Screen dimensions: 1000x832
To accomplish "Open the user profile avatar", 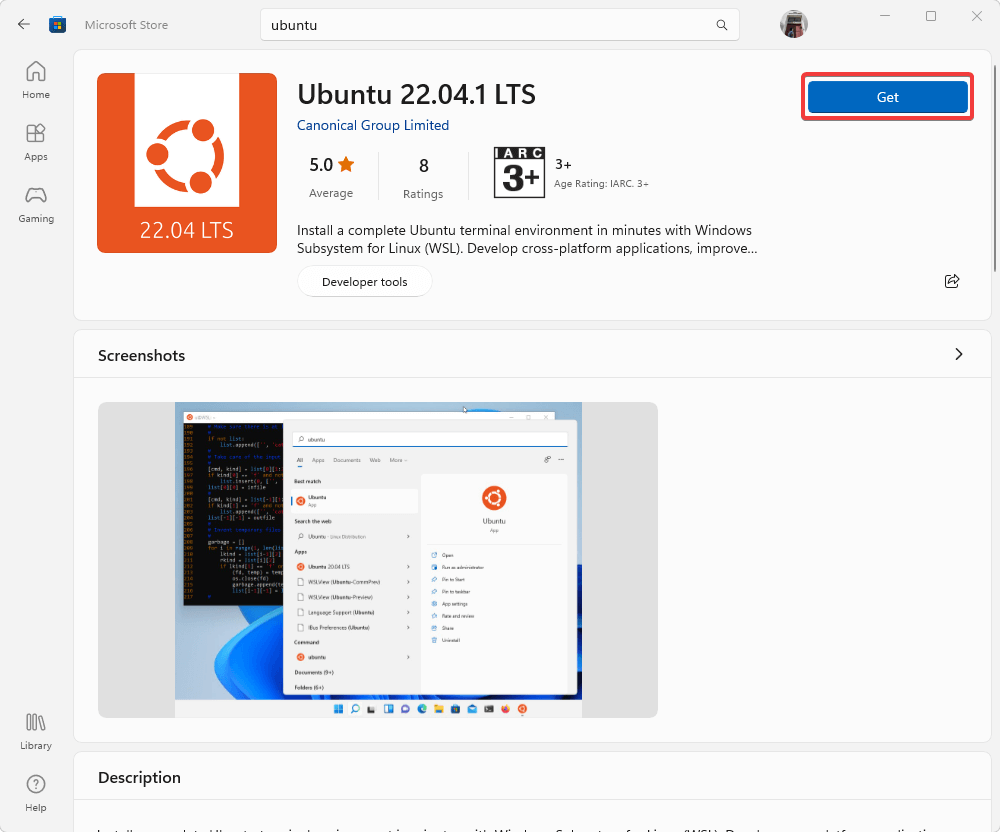I will click(x=793, y=24).
